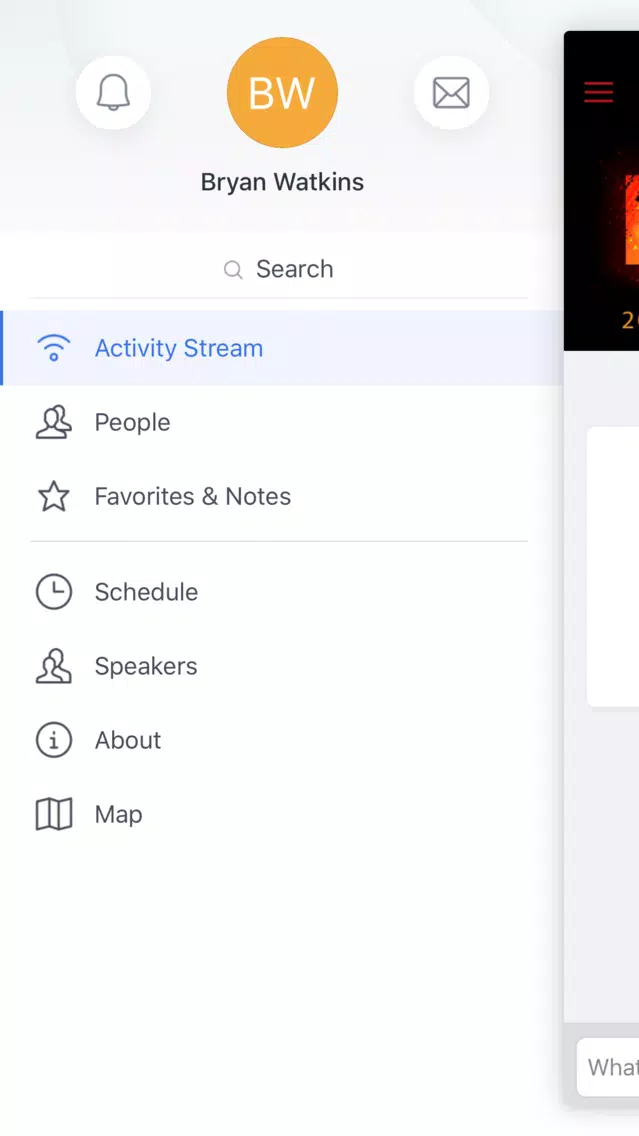Tap the event banner image
Screen dimensions: 639x1136
pos(601,191)
